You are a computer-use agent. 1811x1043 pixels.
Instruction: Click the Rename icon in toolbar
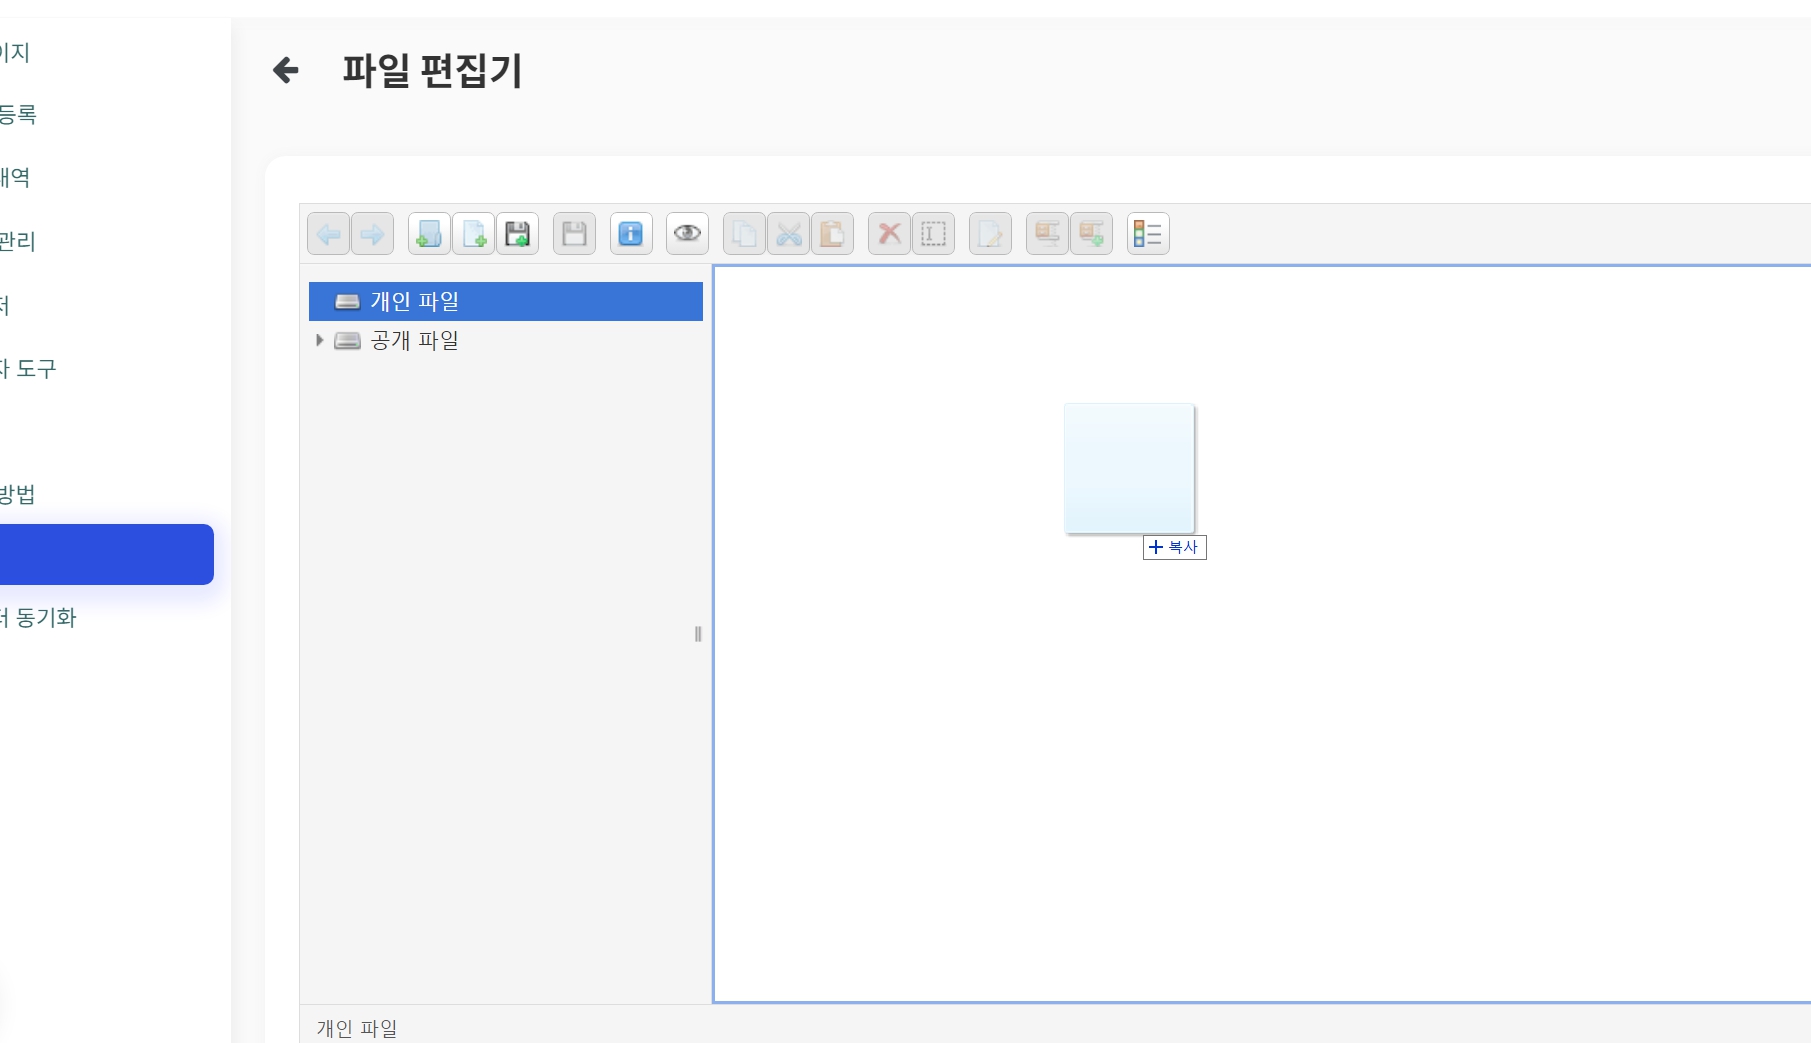933,234
